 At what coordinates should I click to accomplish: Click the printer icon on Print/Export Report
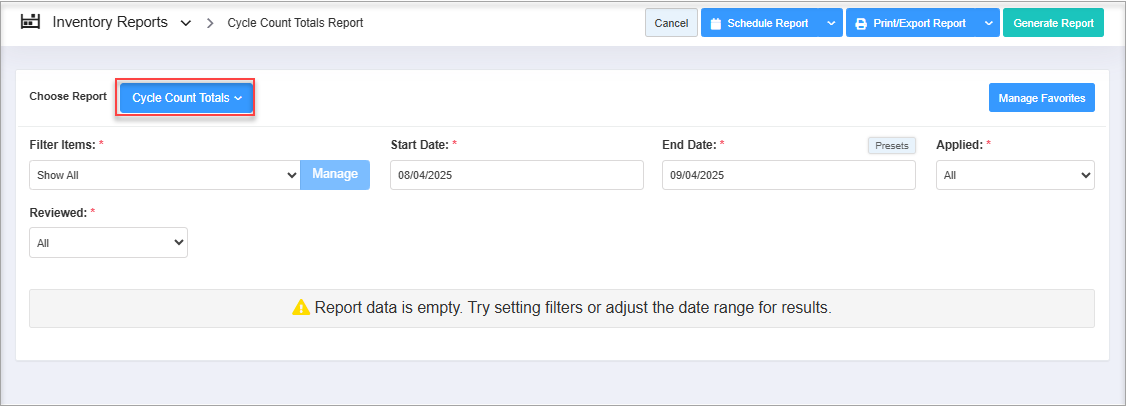click(860, 23)
